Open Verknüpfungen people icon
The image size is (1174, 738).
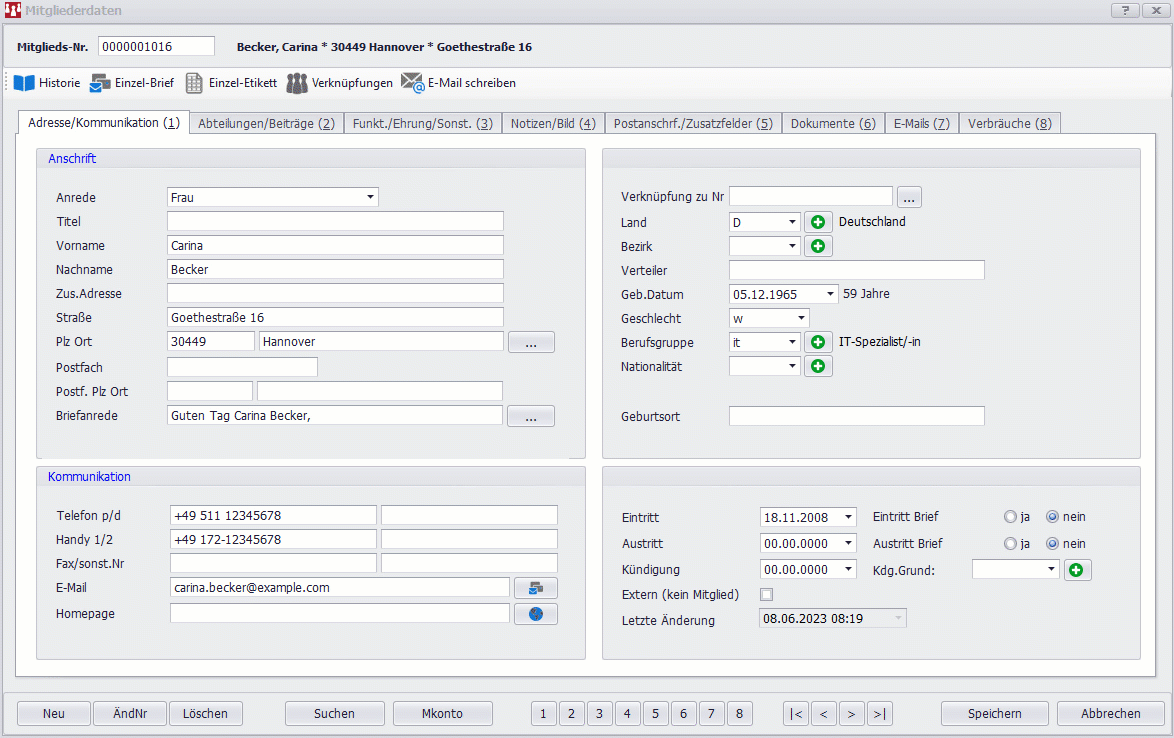[x=297, y=83]
